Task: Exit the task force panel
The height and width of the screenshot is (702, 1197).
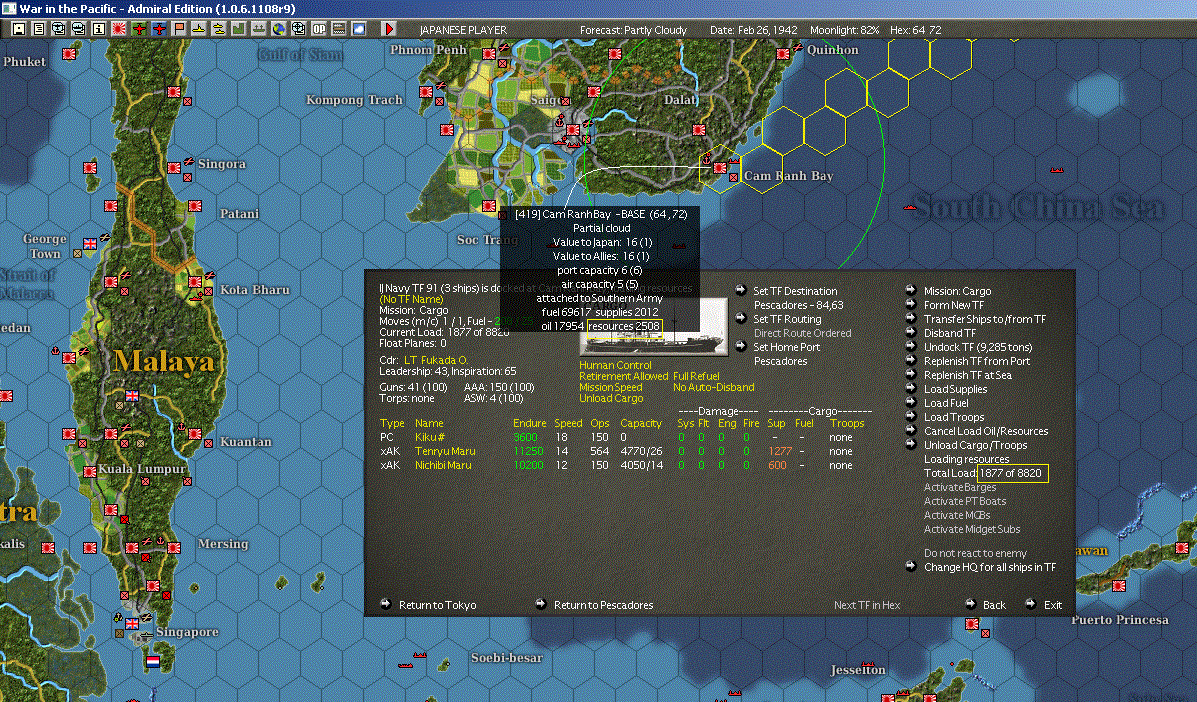Action: coord(1053,605)
